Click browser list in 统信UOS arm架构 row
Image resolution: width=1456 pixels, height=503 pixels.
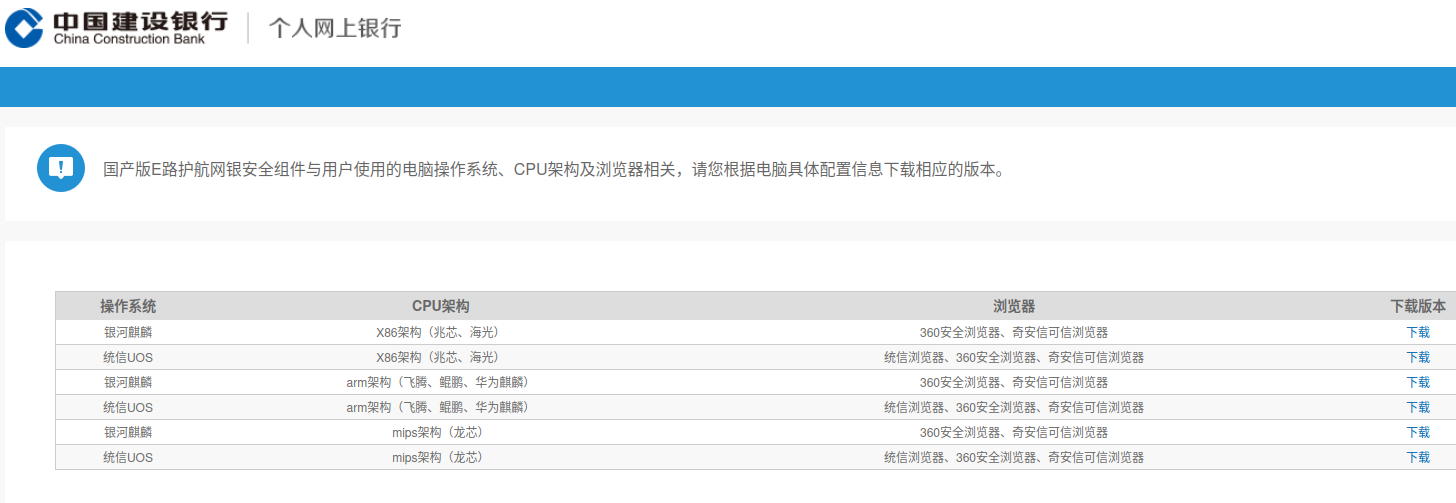(1014, 408)
